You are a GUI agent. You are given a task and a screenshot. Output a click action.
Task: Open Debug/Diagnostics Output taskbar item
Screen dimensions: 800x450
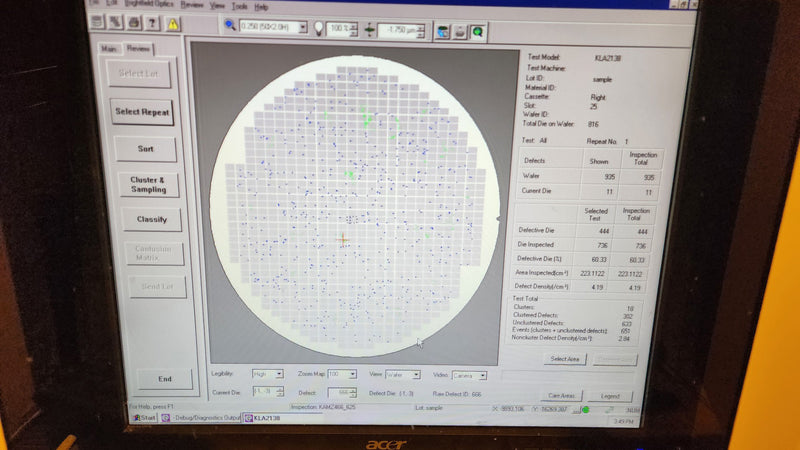(201, 418)
